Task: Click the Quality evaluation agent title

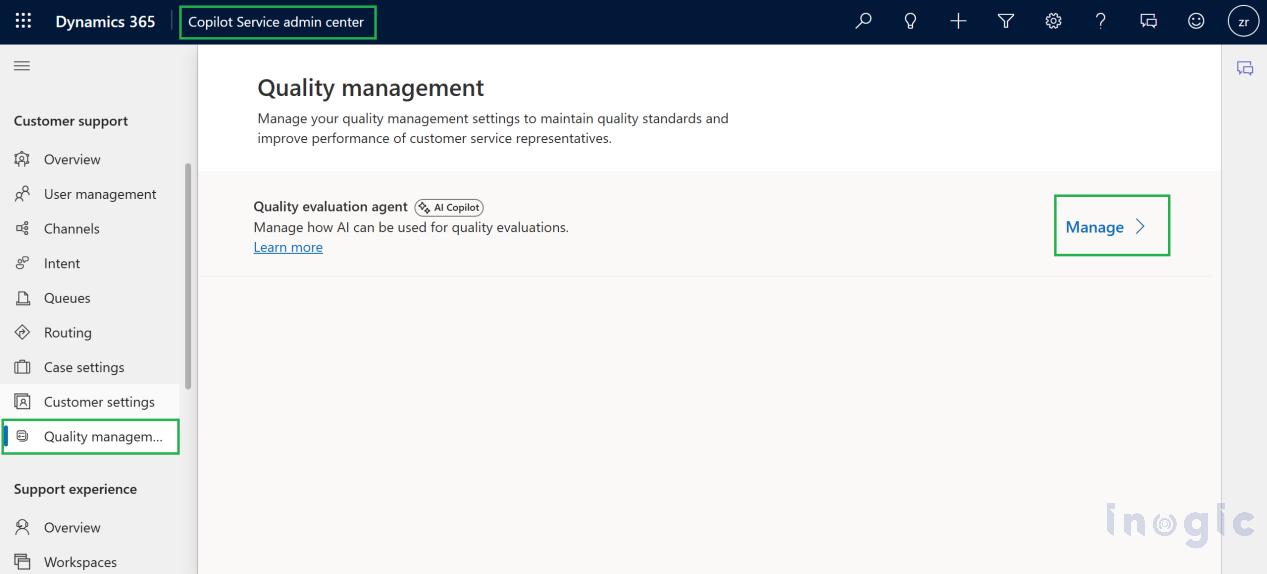Action: tap(331, 207)
